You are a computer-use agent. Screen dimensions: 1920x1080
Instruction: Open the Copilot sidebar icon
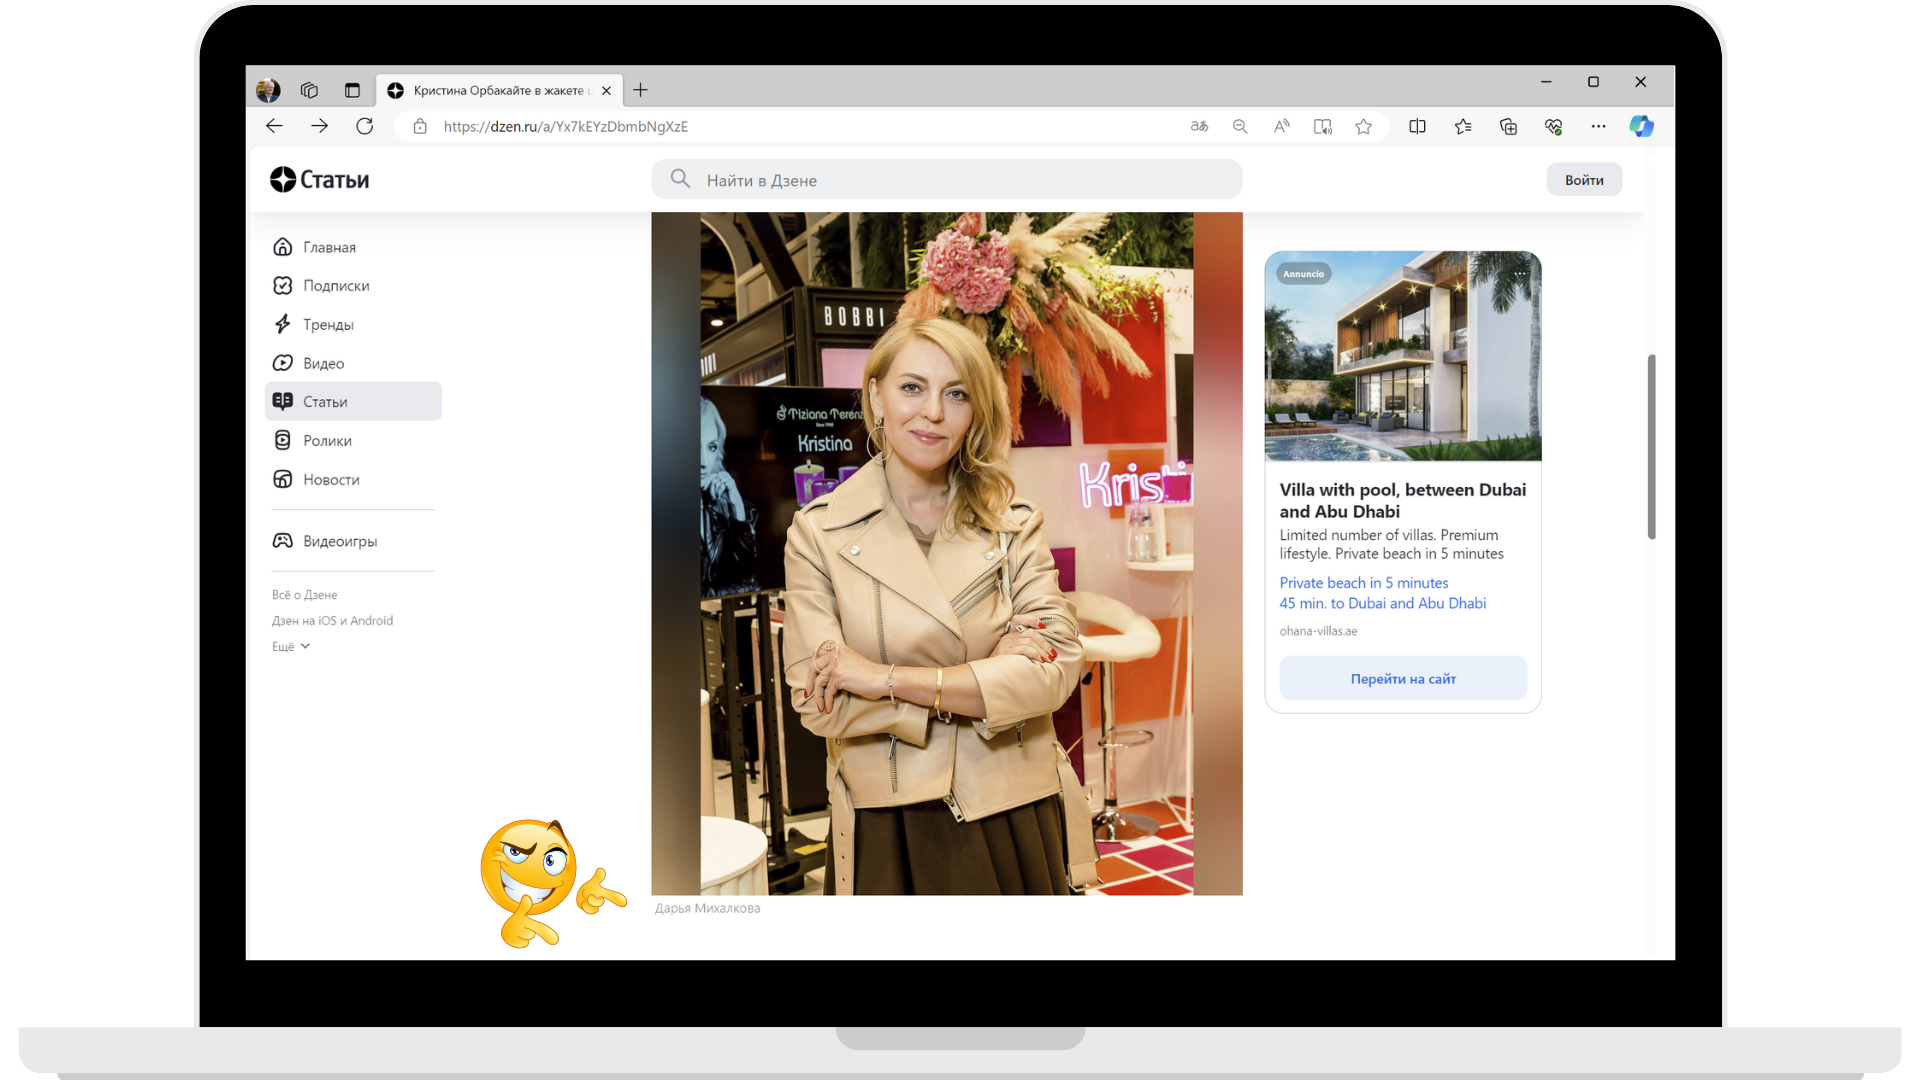pyautogui.click(x=1641, y=126)
